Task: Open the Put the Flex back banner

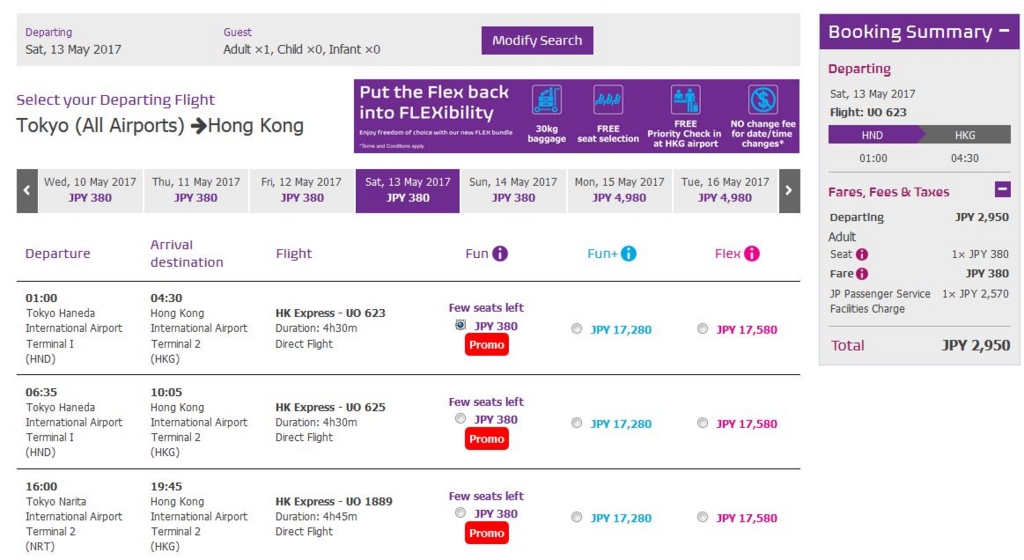Action: tap(576, 116)
